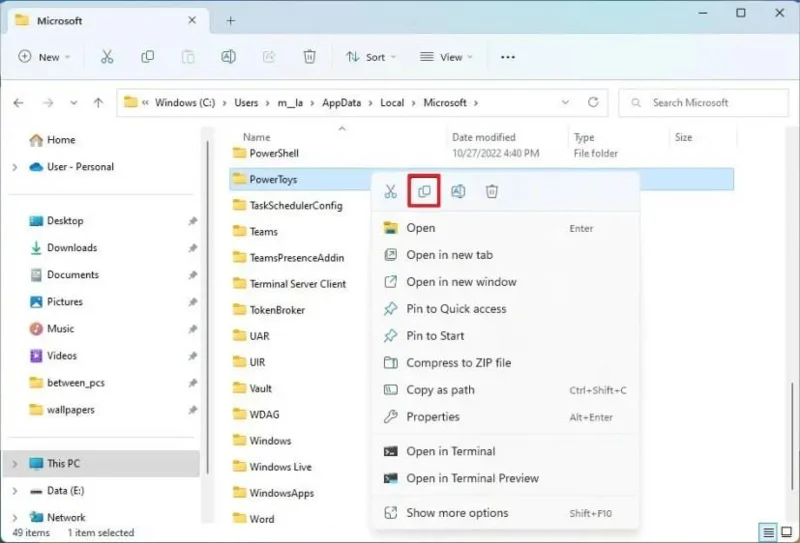Switch to details view in the status bar
This screenshot has height=543, width=800.
coord(768,532)
